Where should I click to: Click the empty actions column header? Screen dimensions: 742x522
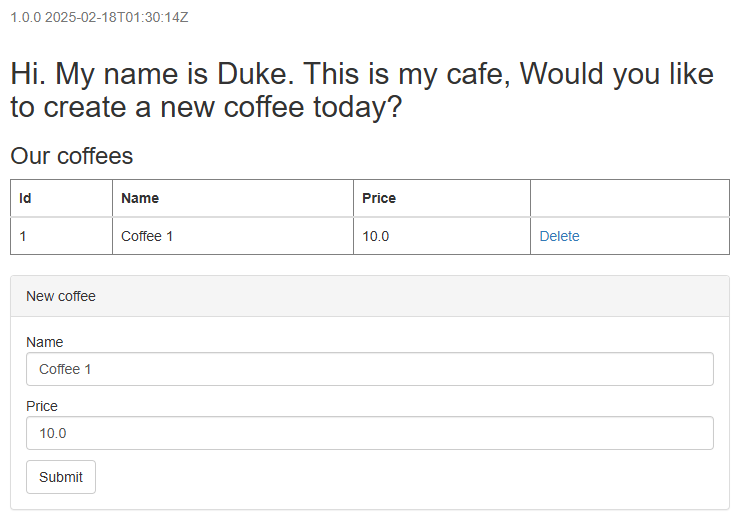pos(629,198)
